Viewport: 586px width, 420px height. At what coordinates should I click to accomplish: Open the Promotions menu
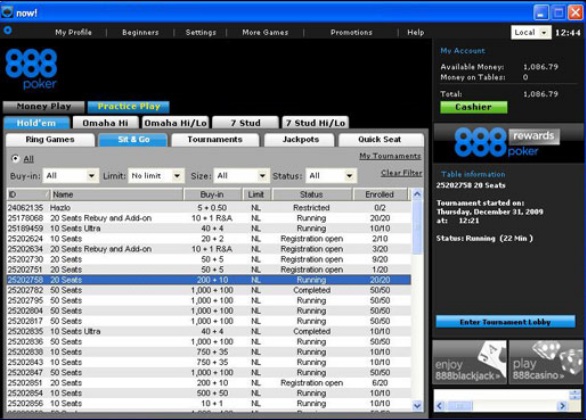[x=351, y=33]
